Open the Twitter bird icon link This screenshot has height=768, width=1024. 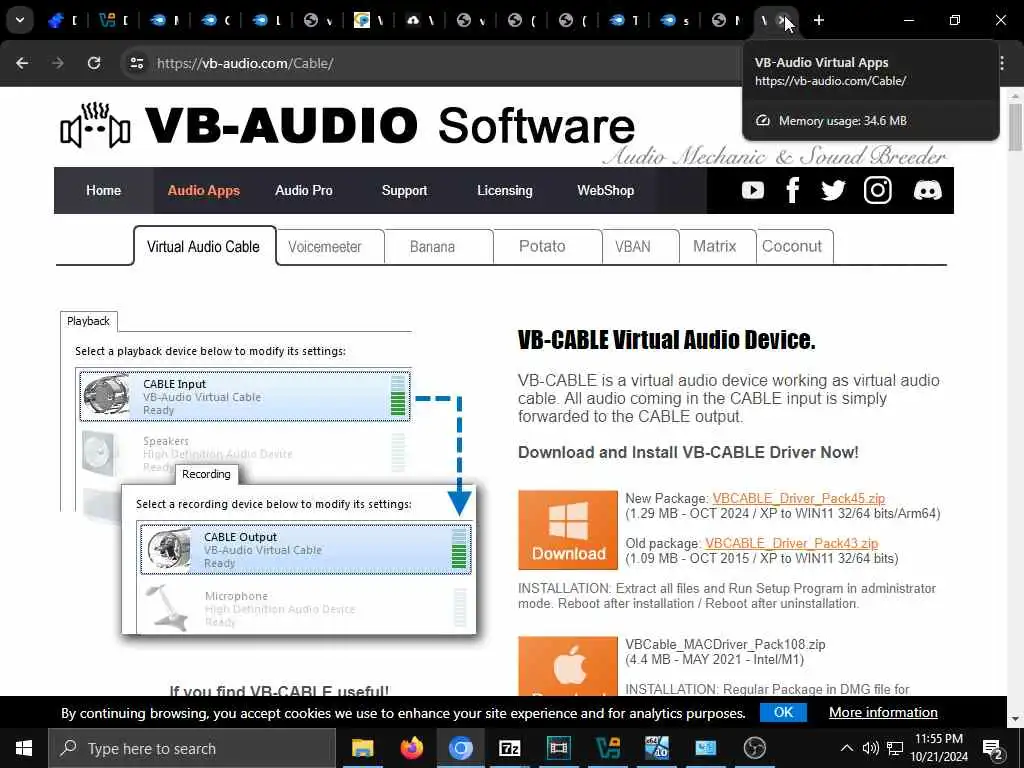tap(833, 190)
